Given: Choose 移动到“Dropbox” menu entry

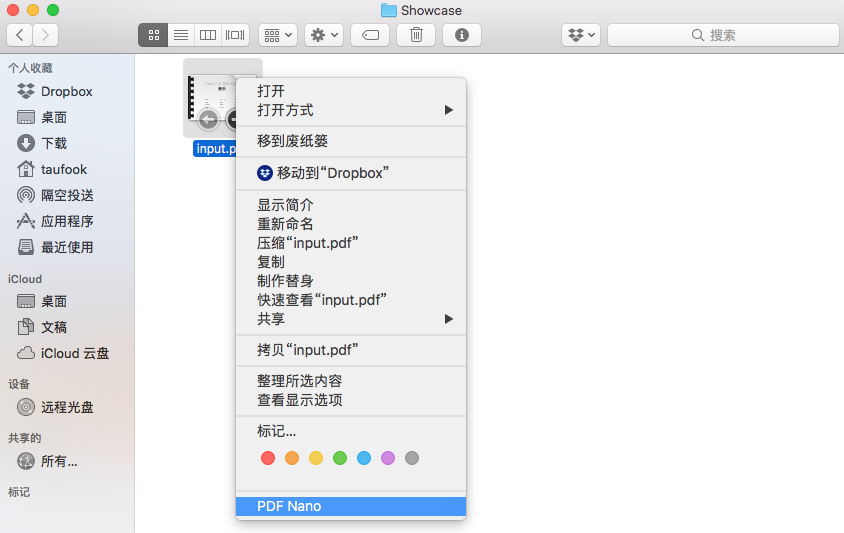Looking at the screenshot, I should coord(351,173).
